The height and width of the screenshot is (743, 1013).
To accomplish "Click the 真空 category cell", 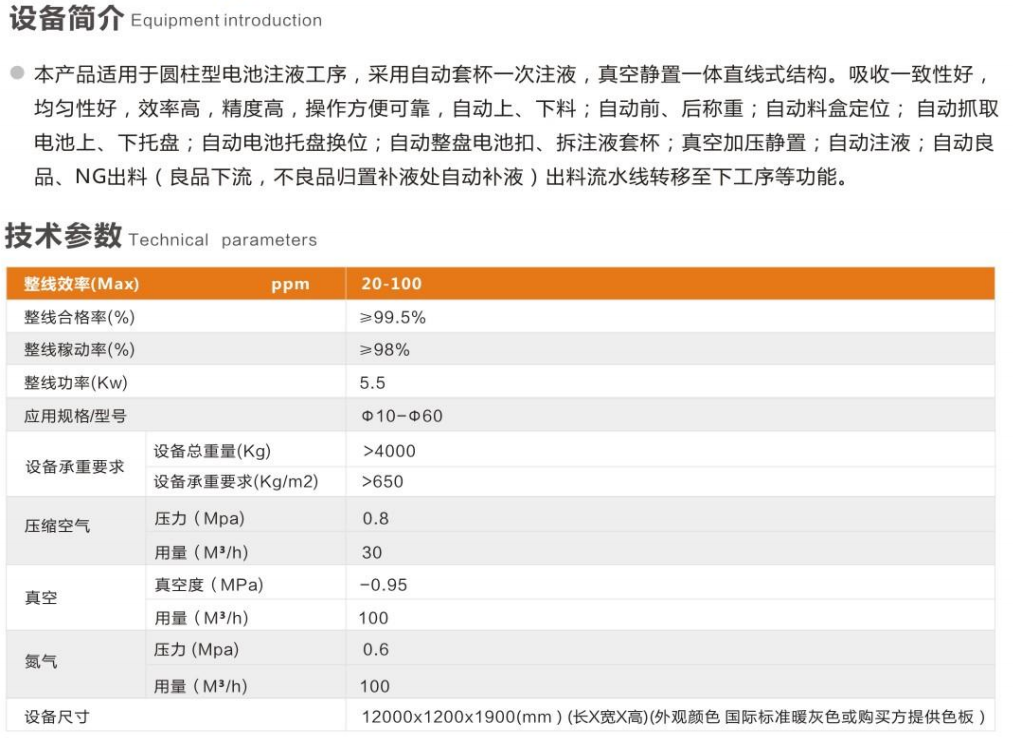I will click(x=41, y=598).
